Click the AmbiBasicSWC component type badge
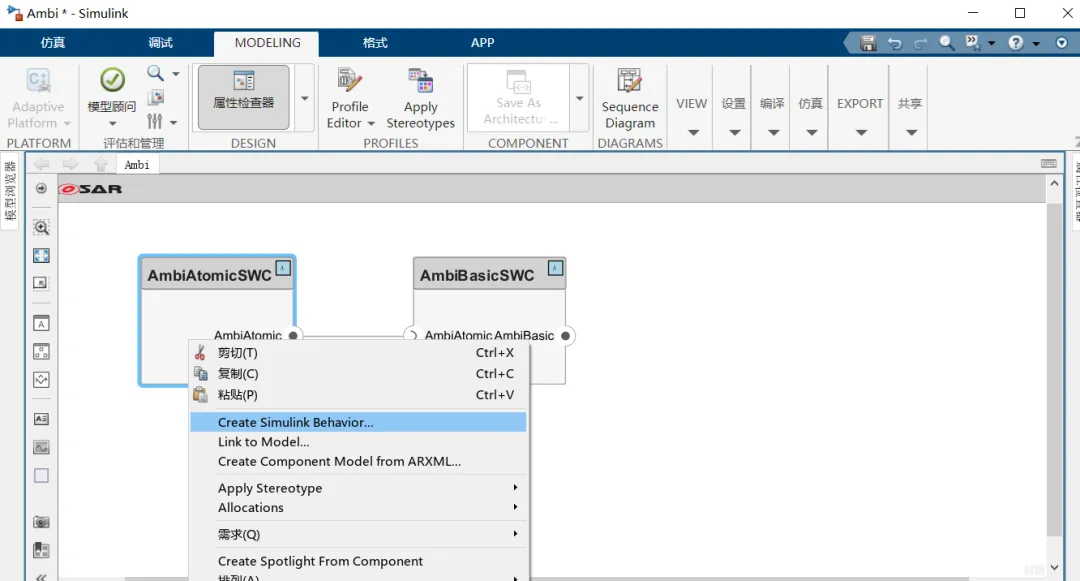The width and height of the screenshot is (1080, 581). click(x=555, y=268)
